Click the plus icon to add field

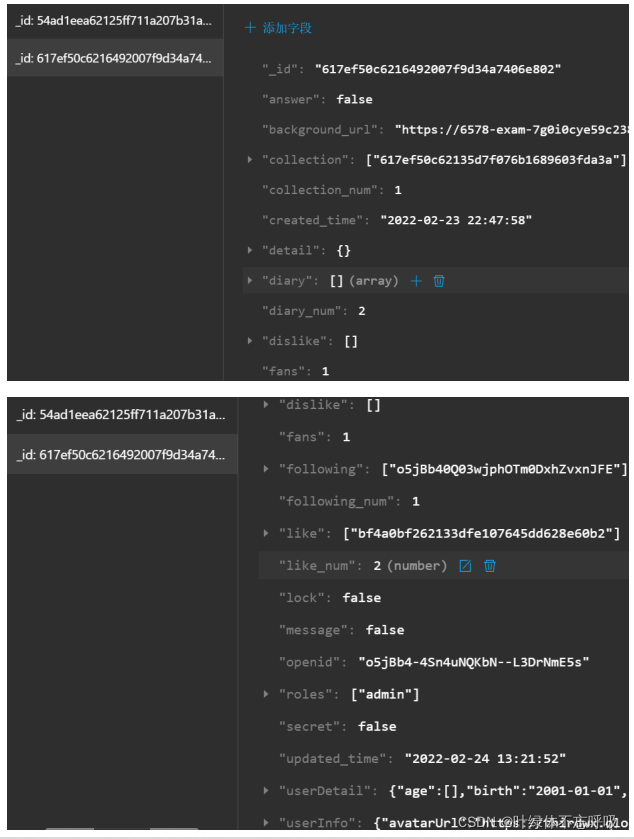251,28
